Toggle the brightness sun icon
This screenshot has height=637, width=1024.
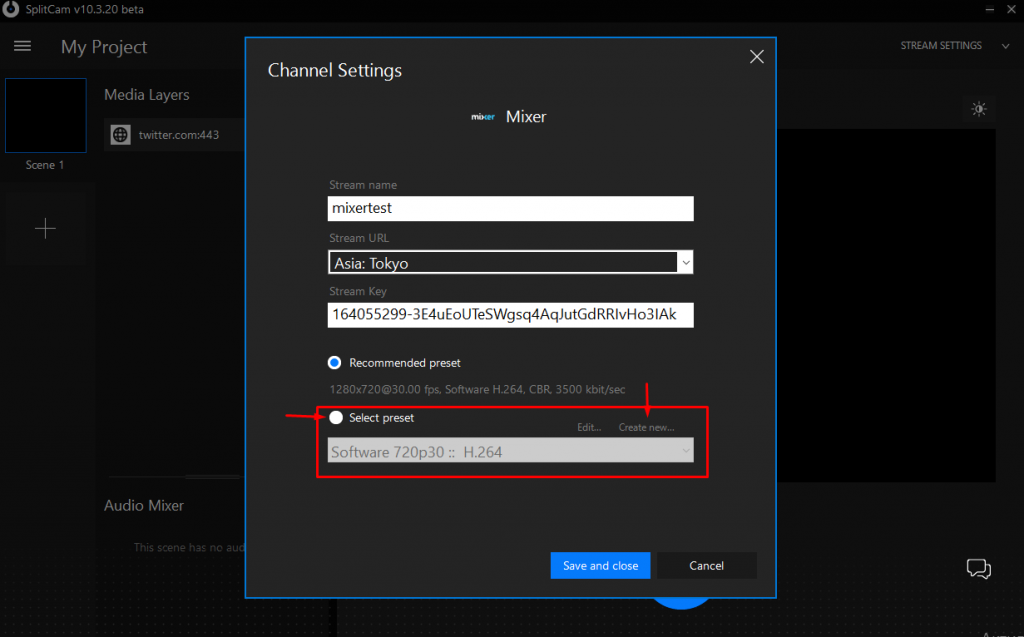tap(978, 109)
